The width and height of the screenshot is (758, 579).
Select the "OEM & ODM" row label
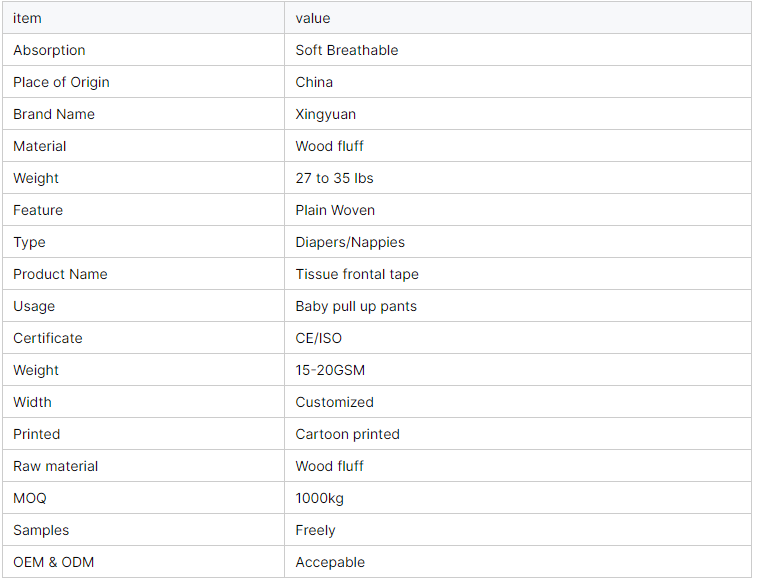point(53,562)
